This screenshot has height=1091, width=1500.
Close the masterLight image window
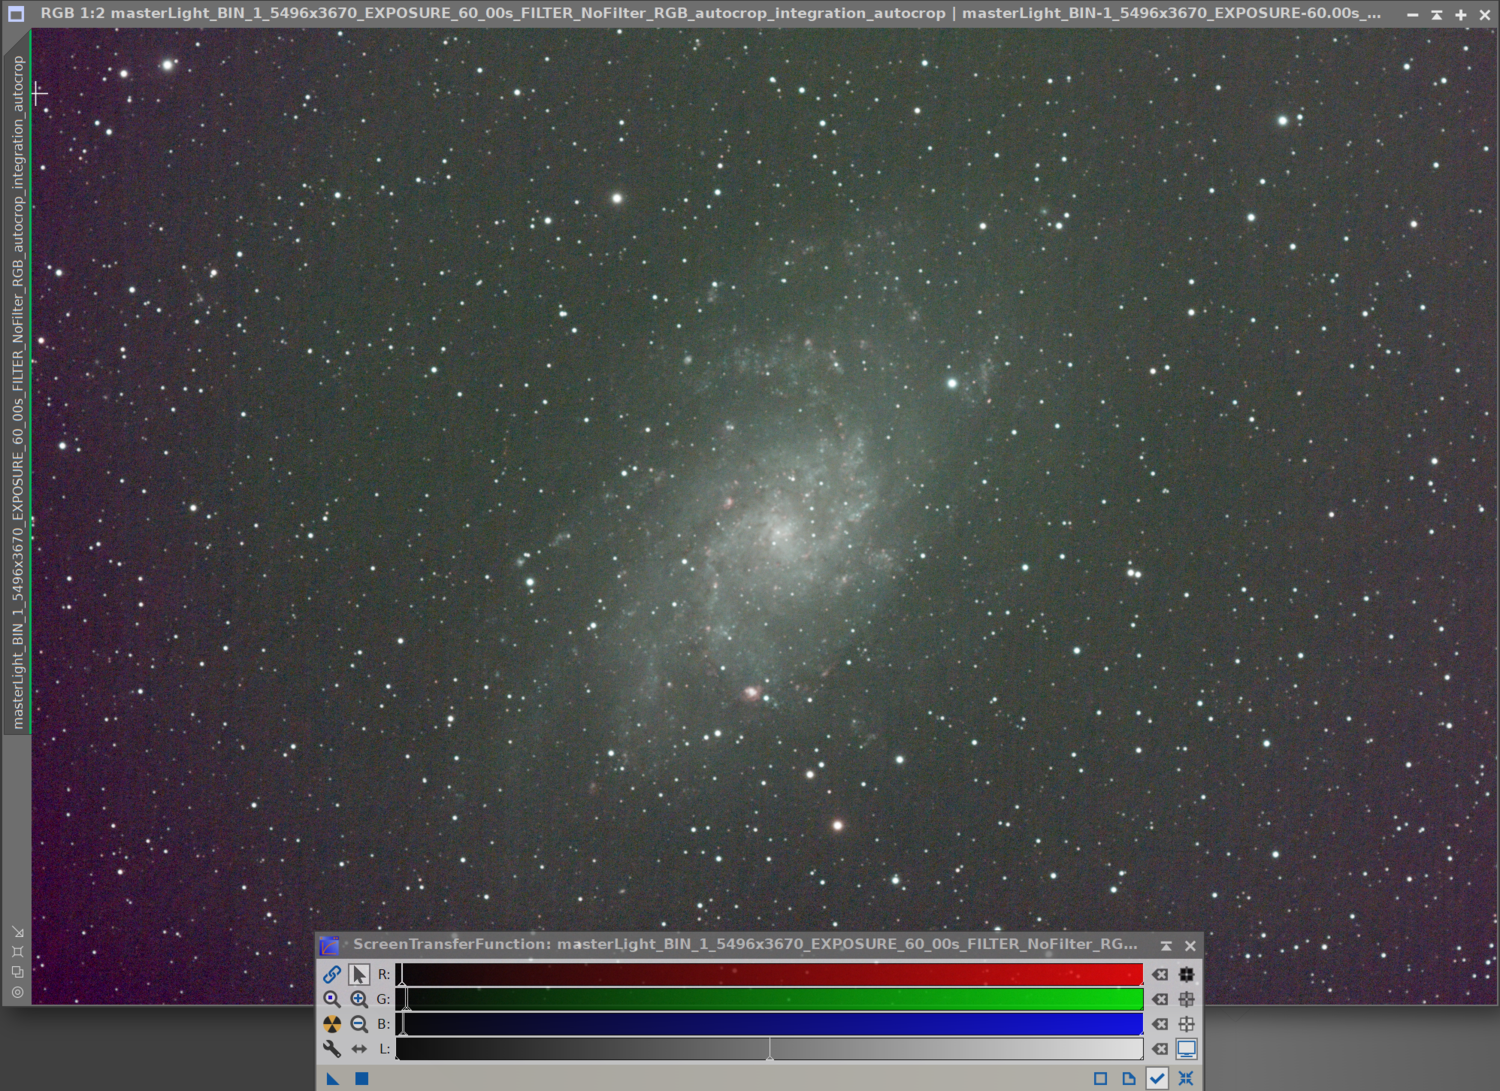(x=1485, y=14)
